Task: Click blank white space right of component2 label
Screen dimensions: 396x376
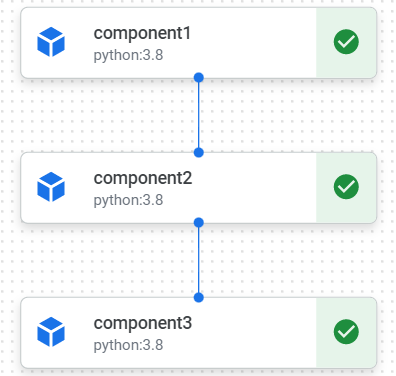Action: (x=253, y=187)
